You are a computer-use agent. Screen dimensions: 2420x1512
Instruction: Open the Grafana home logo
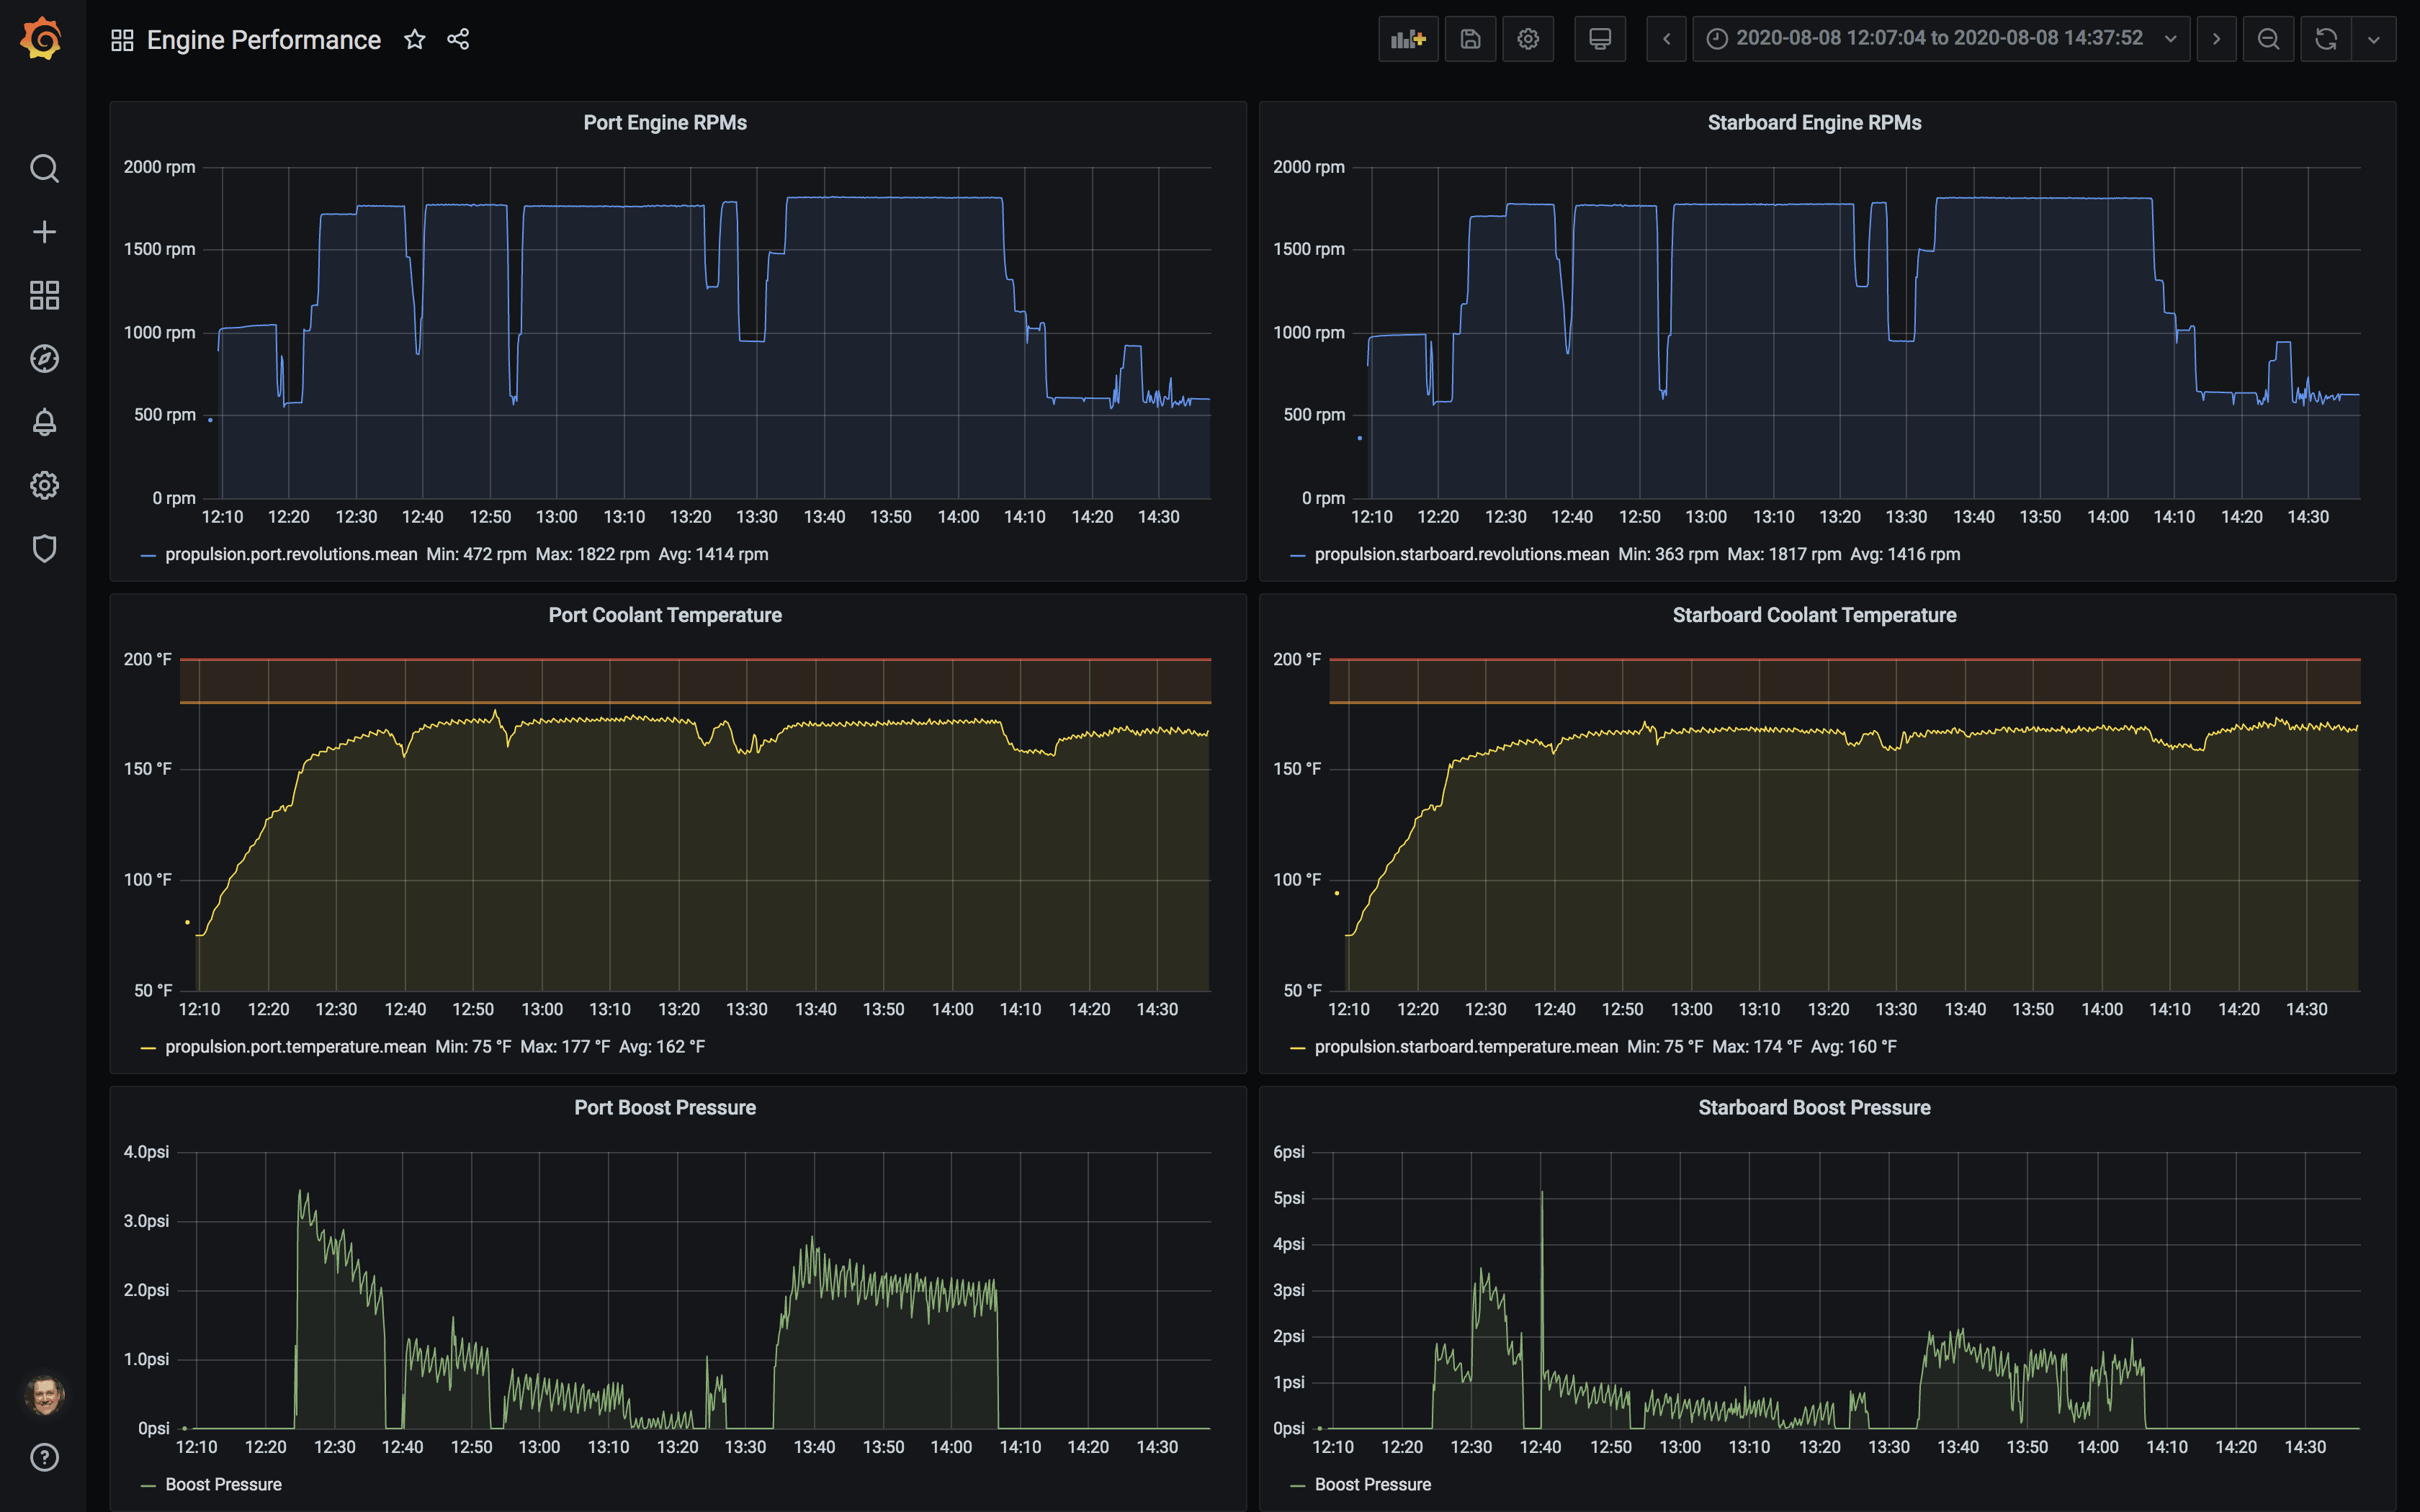click(x=42, y=39)
